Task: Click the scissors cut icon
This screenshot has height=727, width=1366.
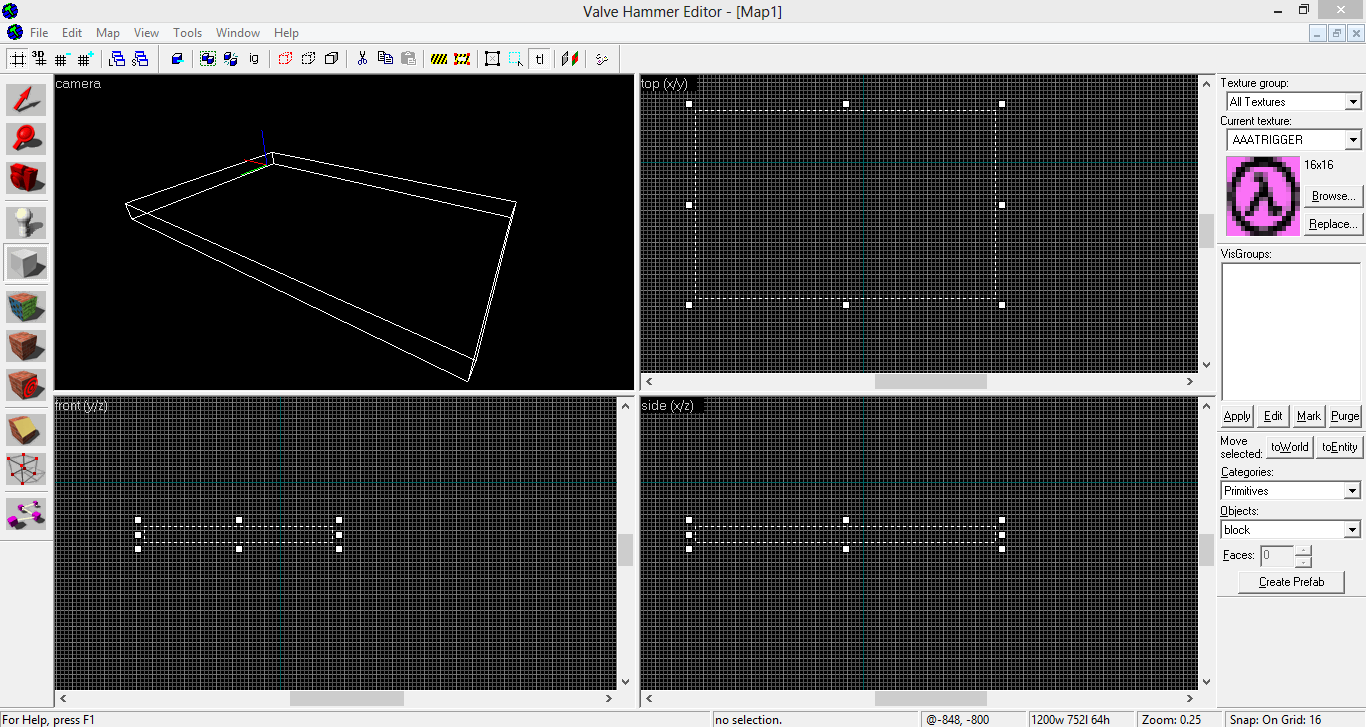Action: point(362,59)
